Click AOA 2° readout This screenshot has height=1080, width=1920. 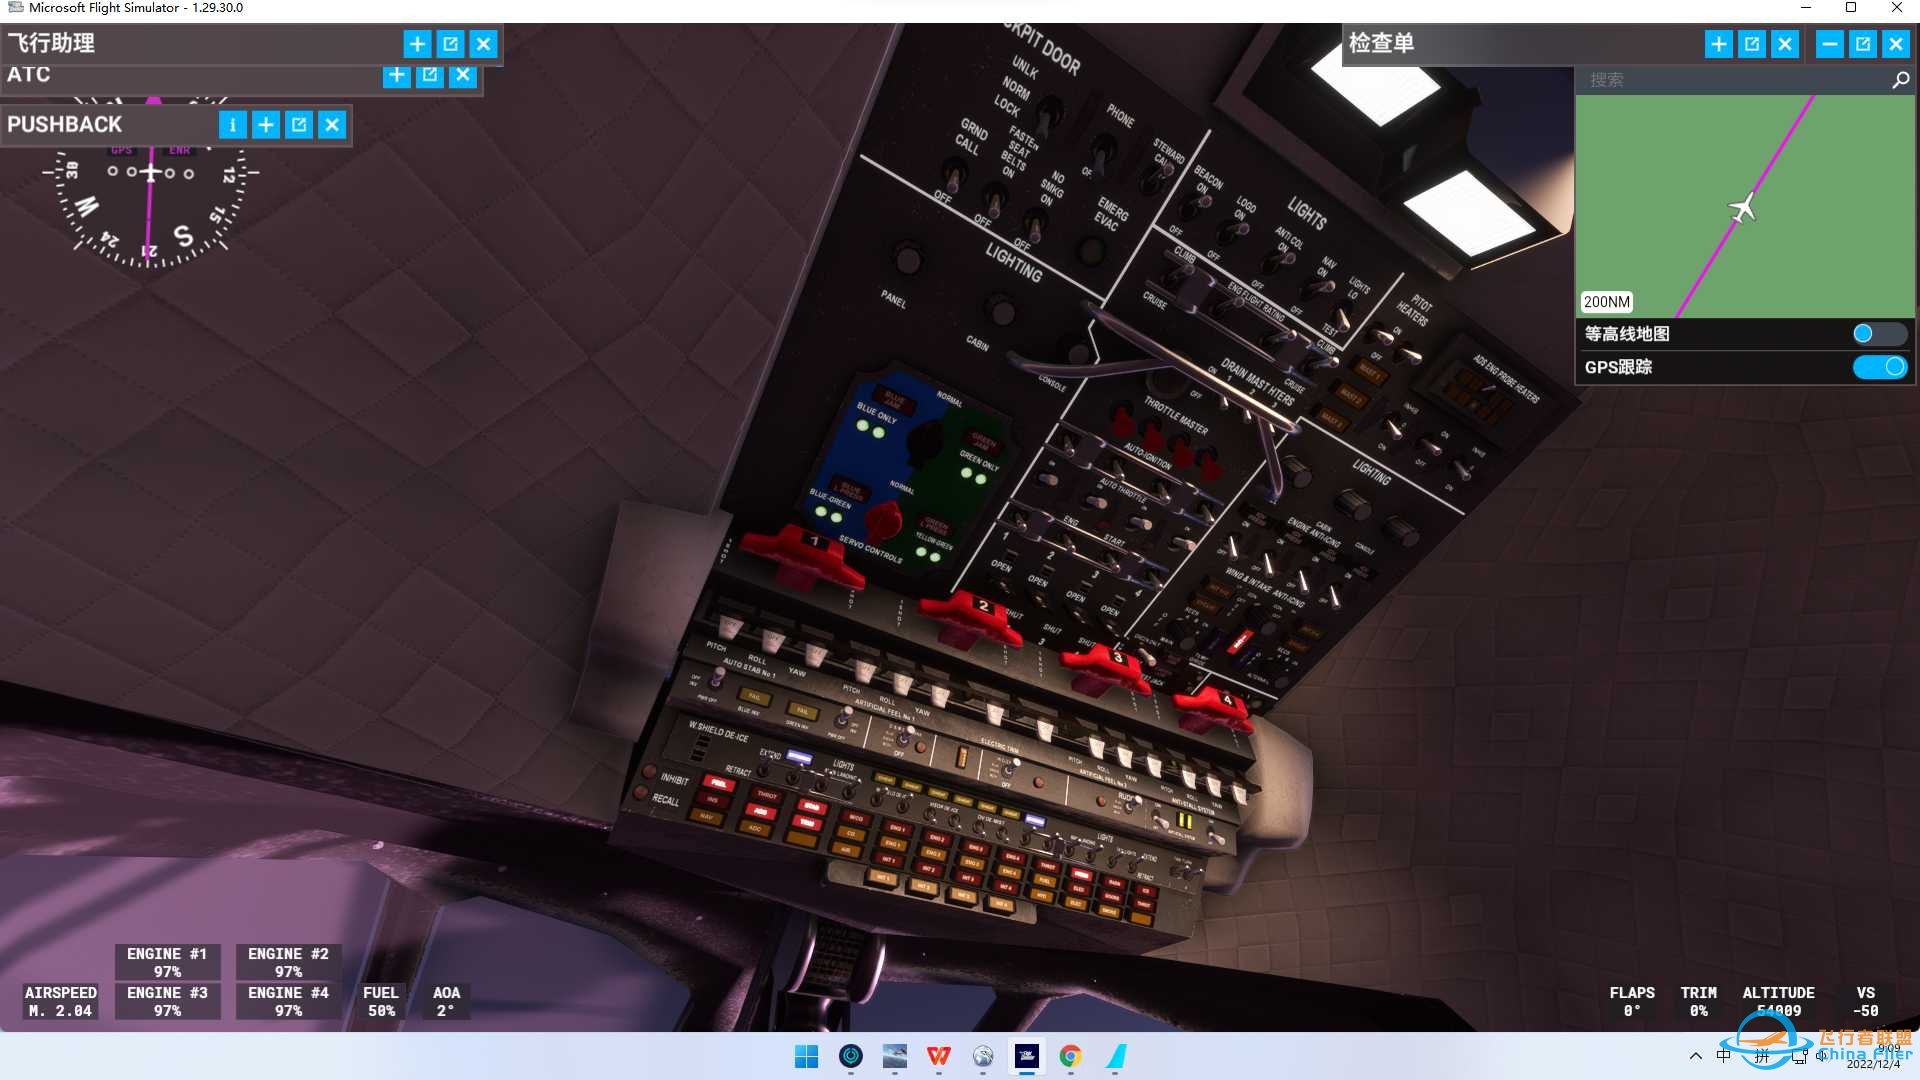(x=446, y=1001)
